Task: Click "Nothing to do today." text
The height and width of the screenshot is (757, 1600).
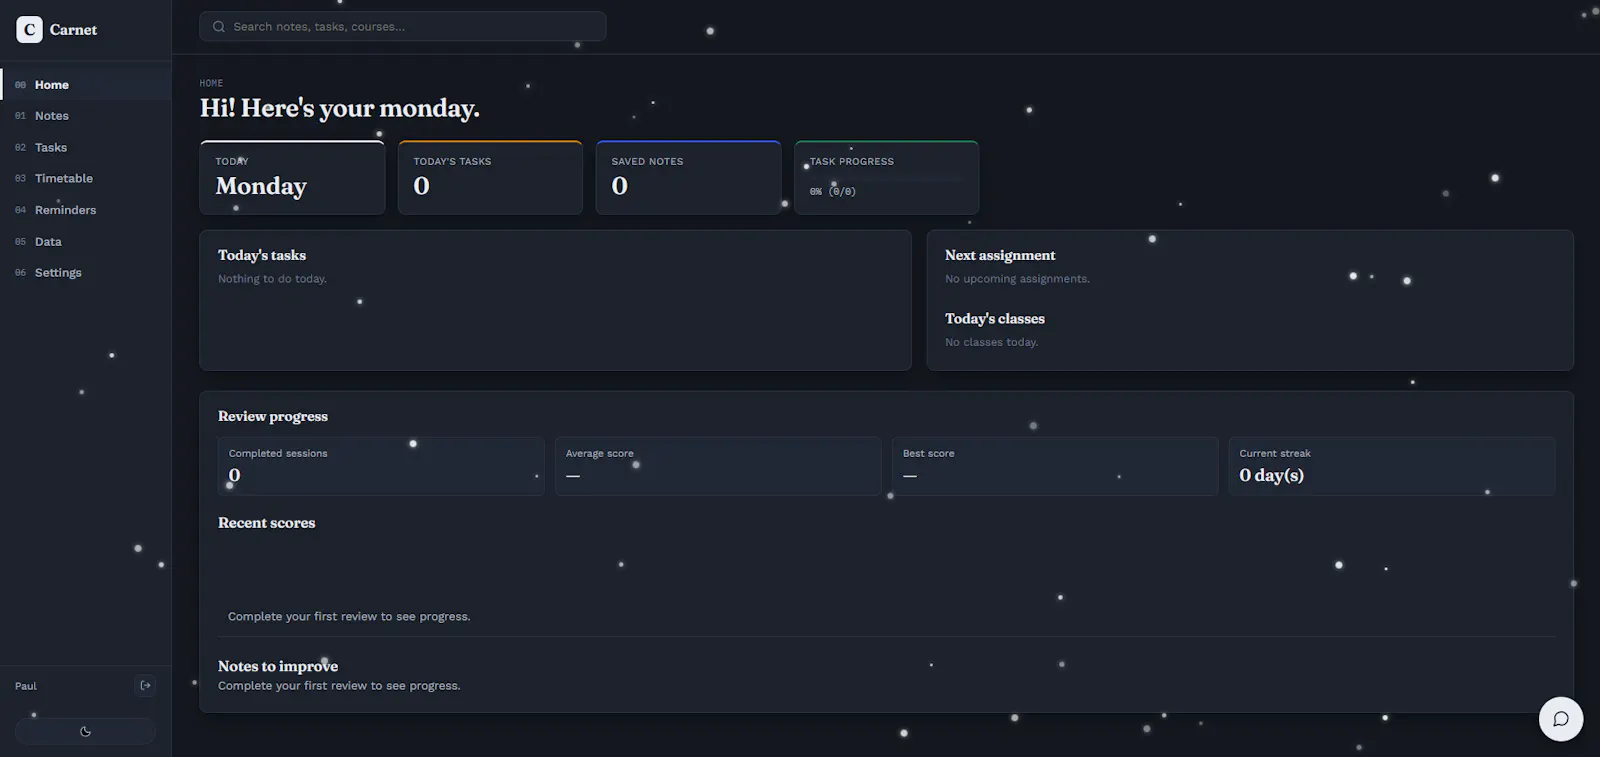Action: (272, 279)
